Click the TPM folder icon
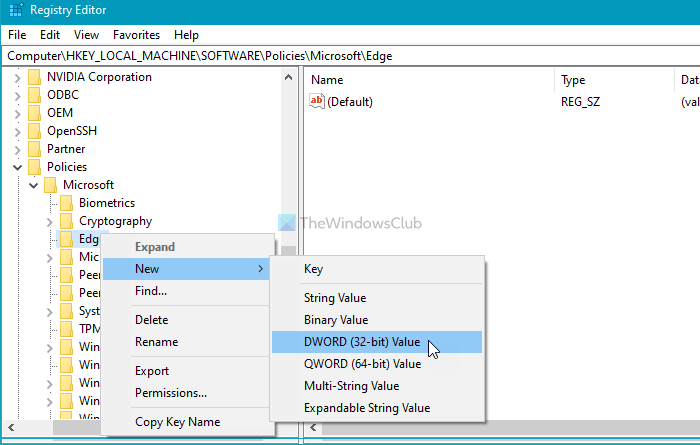Viewport: 700px width, 445px height. (67, 329)
